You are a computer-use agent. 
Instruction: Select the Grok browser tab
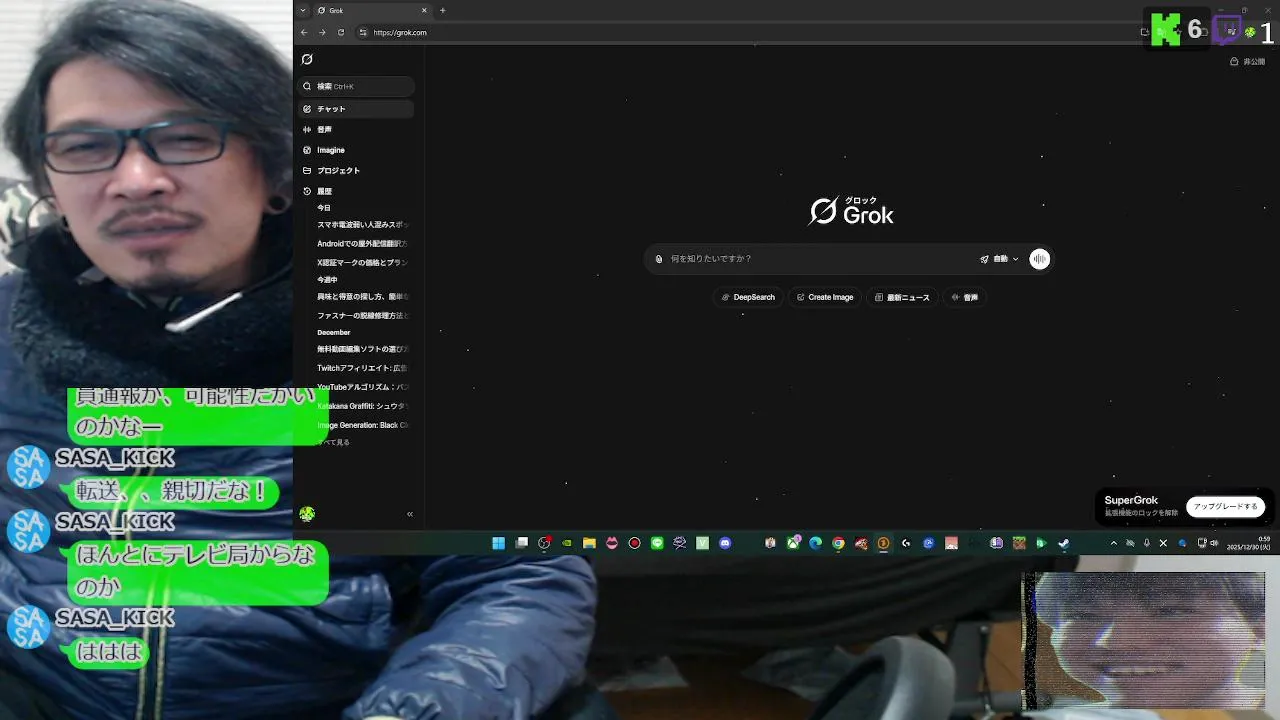(x=372, y=10)
